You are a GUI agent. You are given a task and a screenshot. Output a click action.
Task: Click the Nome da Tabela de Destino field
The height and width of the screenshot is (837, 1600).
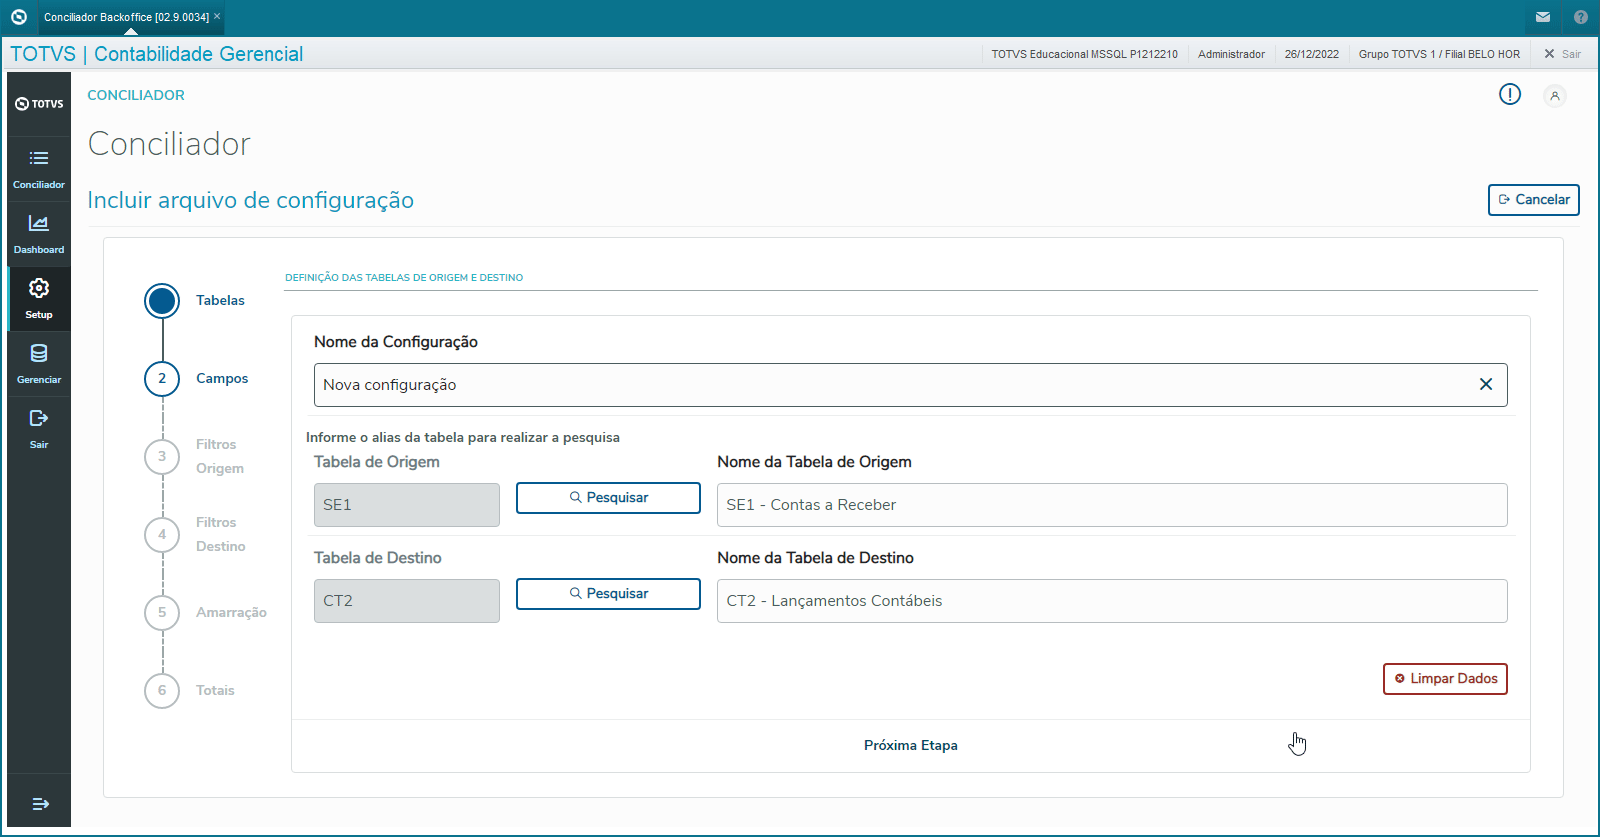click(x=1112, y=601)
